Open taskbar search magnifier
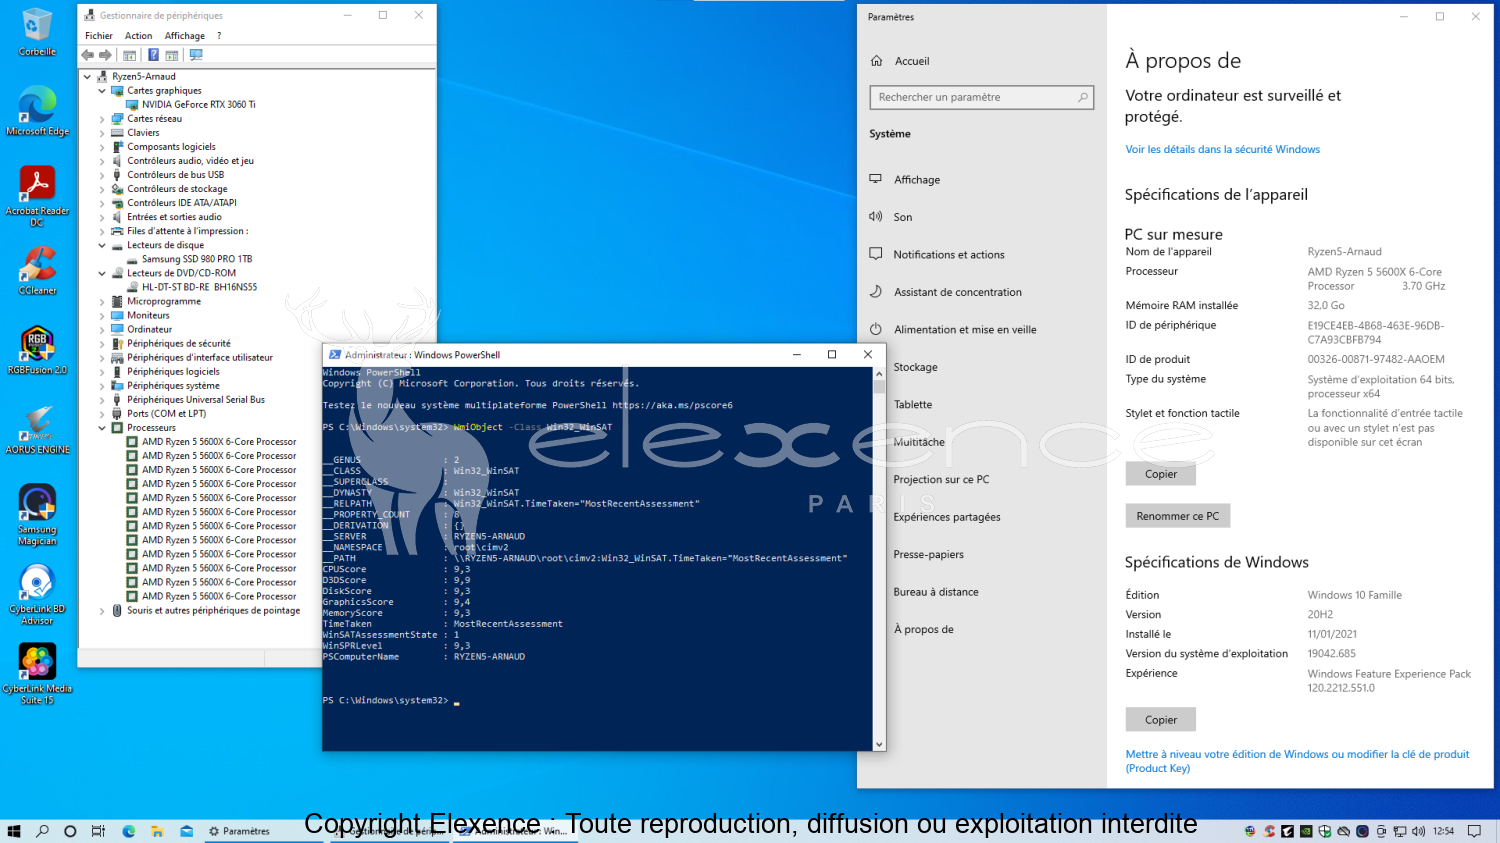This screenshot has height=843, width=1500. pos(42,831)
